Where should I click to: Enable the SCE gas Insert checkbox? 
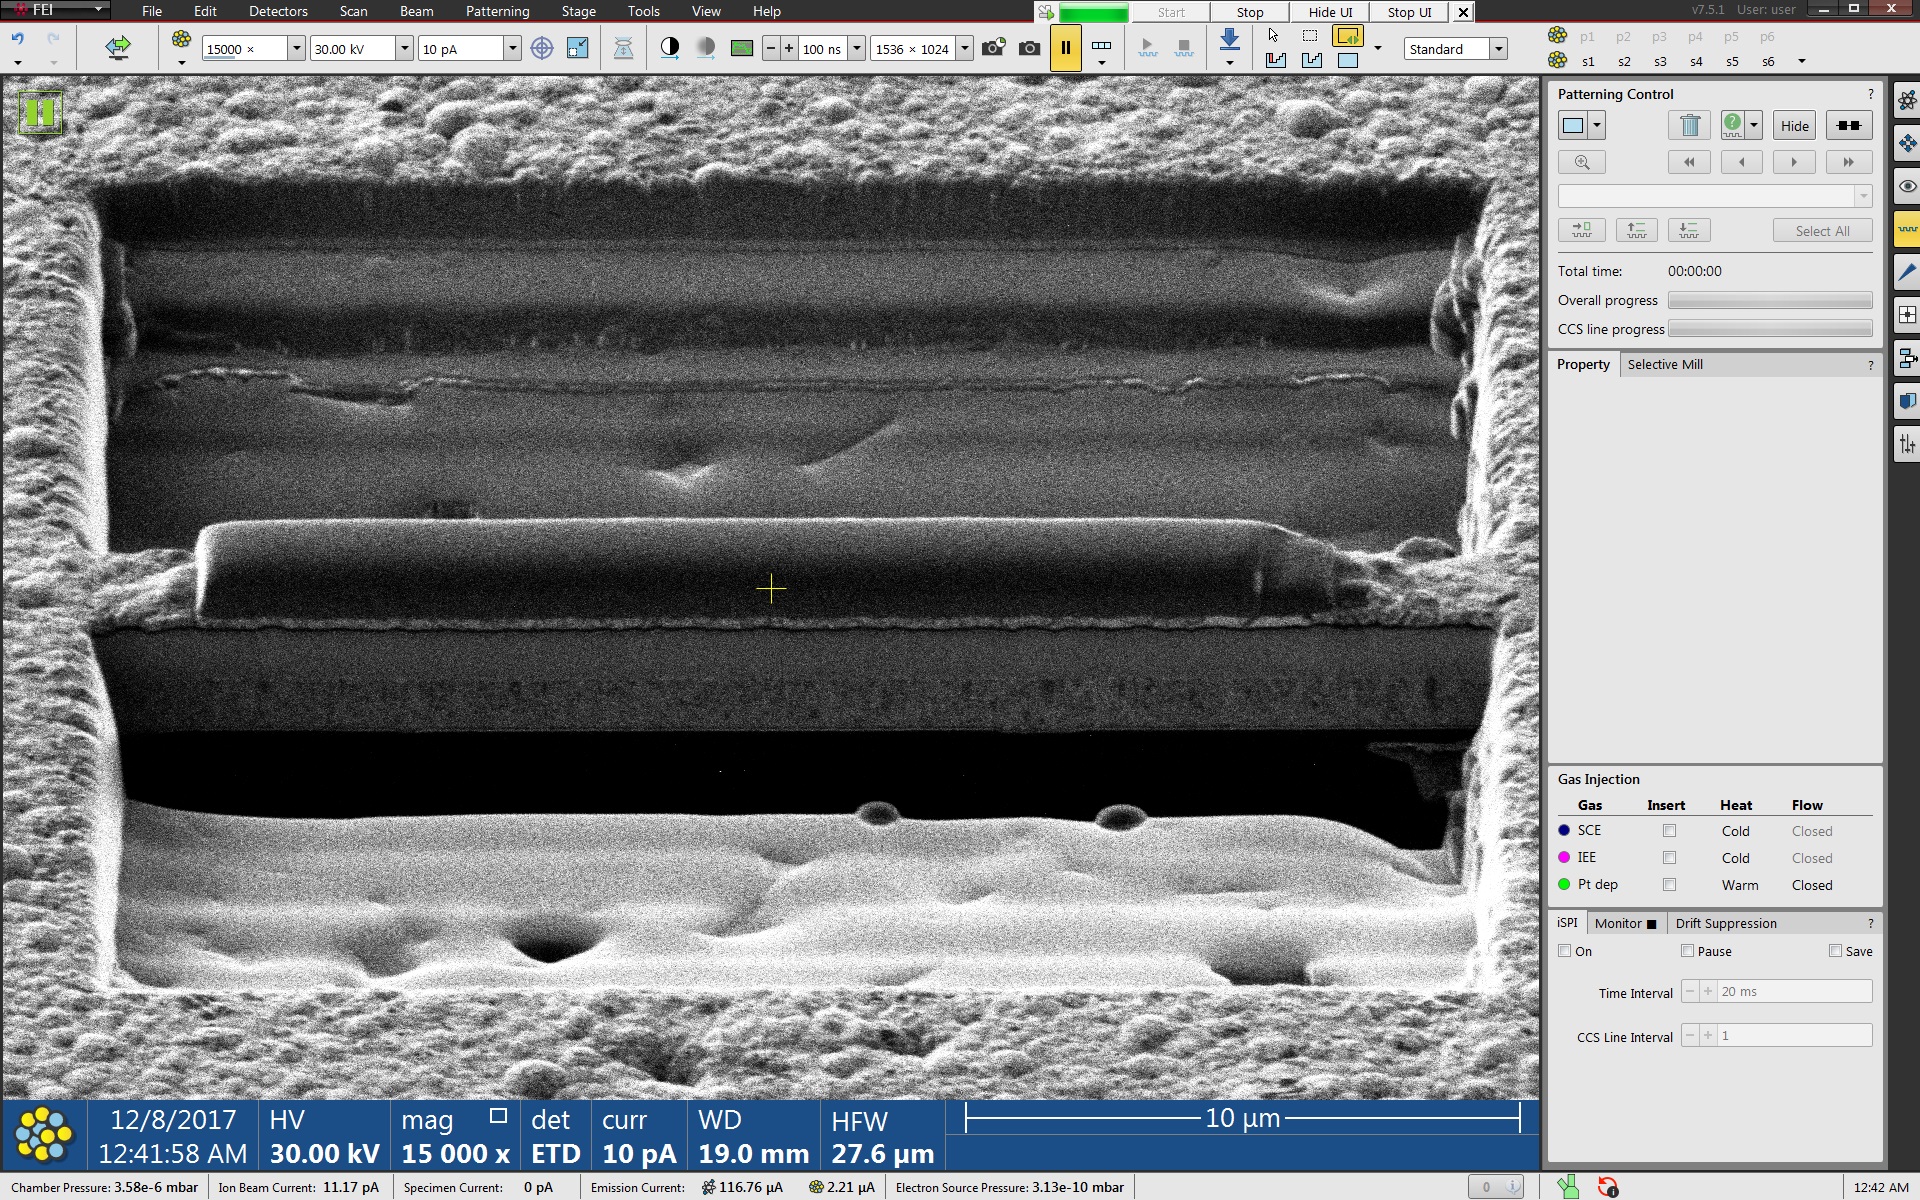click(1669, 831)
